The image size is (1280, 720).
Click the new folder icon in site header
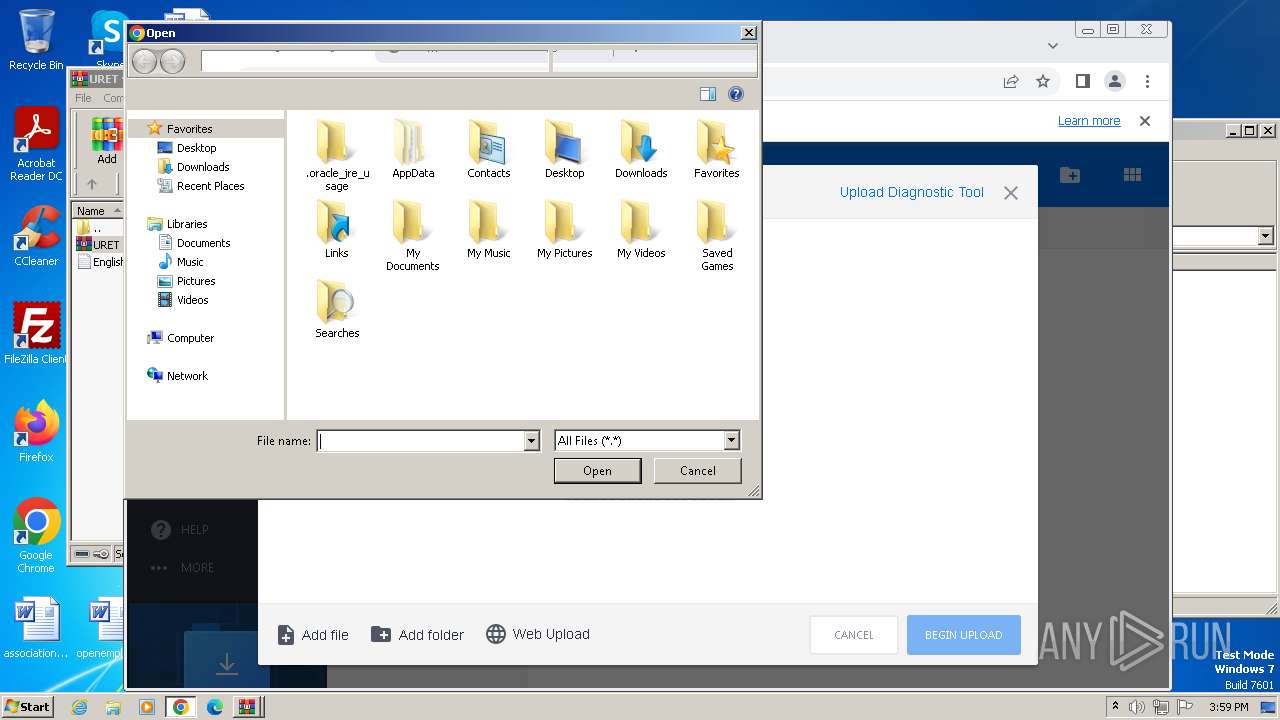(1070, 175)
